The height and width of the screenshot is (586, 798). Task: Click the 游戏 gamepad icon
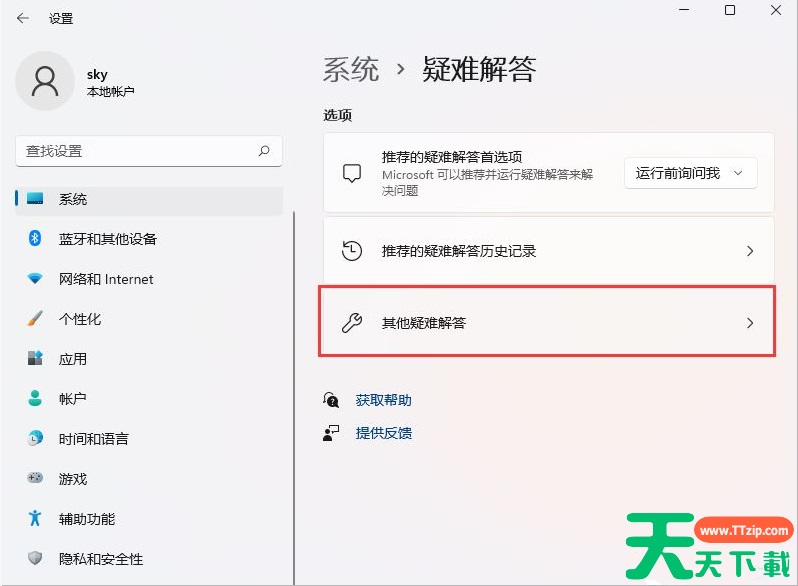pyautogui.click(x=35, y=478)
